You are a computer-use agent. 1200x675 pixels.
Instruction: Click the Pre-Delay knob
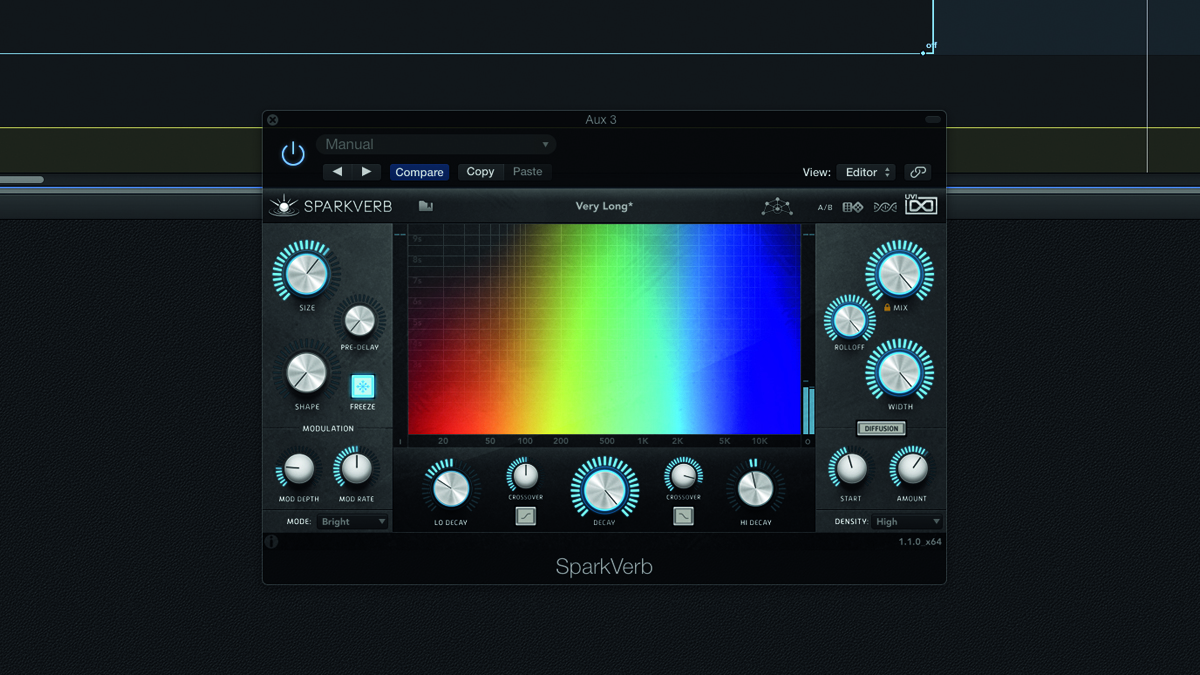pyautogui.click(x=359, y=321)
